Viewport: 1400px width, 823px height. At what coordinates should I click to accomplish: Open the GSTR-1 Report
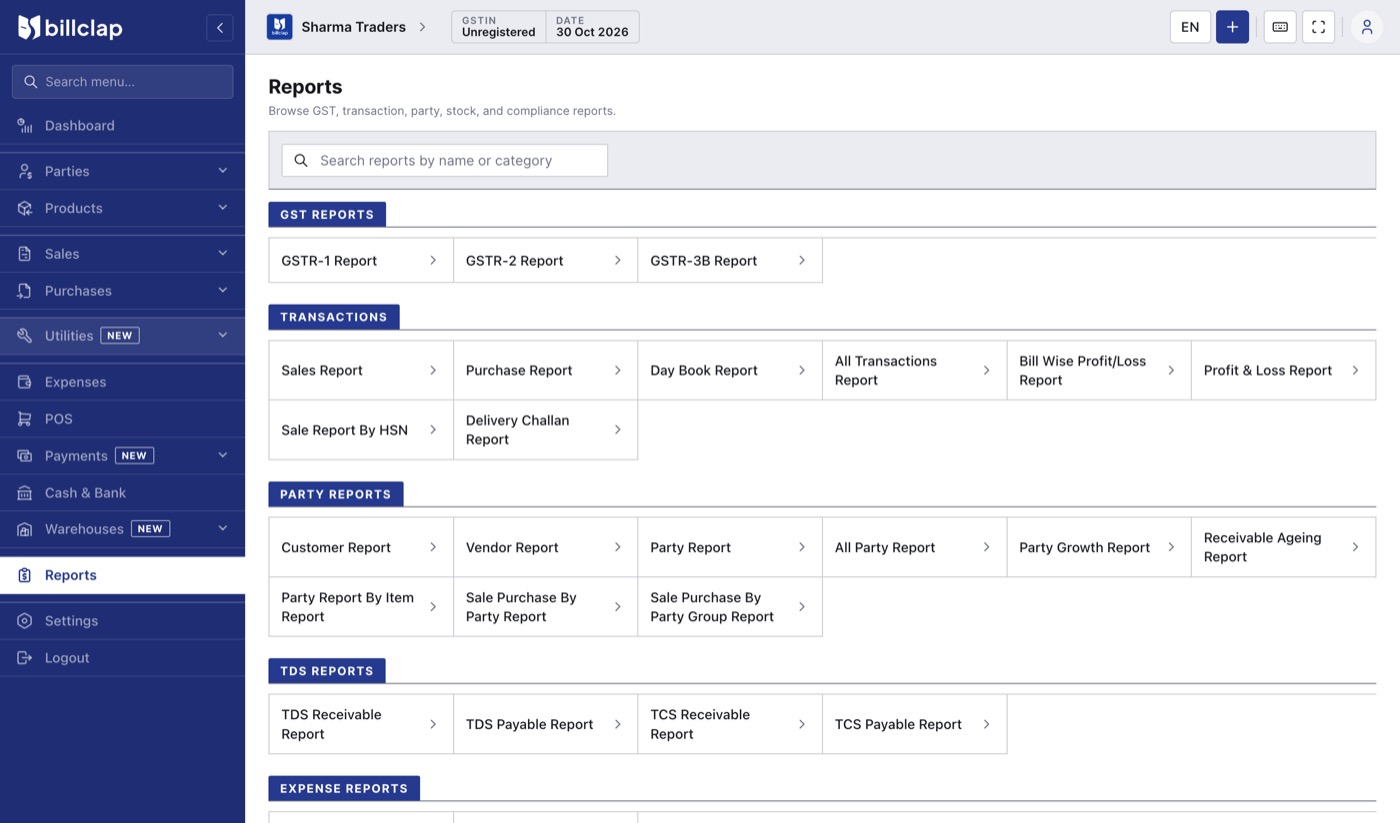361,260
